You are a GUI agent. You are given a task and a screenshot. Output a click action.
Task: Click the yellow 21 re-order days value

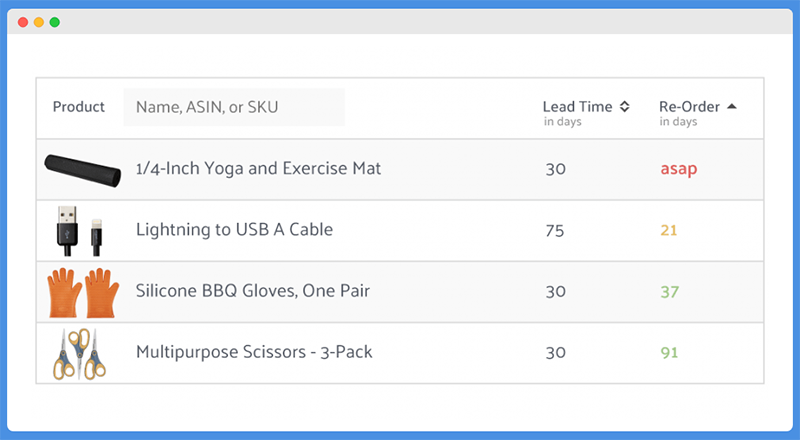[669, 230]
